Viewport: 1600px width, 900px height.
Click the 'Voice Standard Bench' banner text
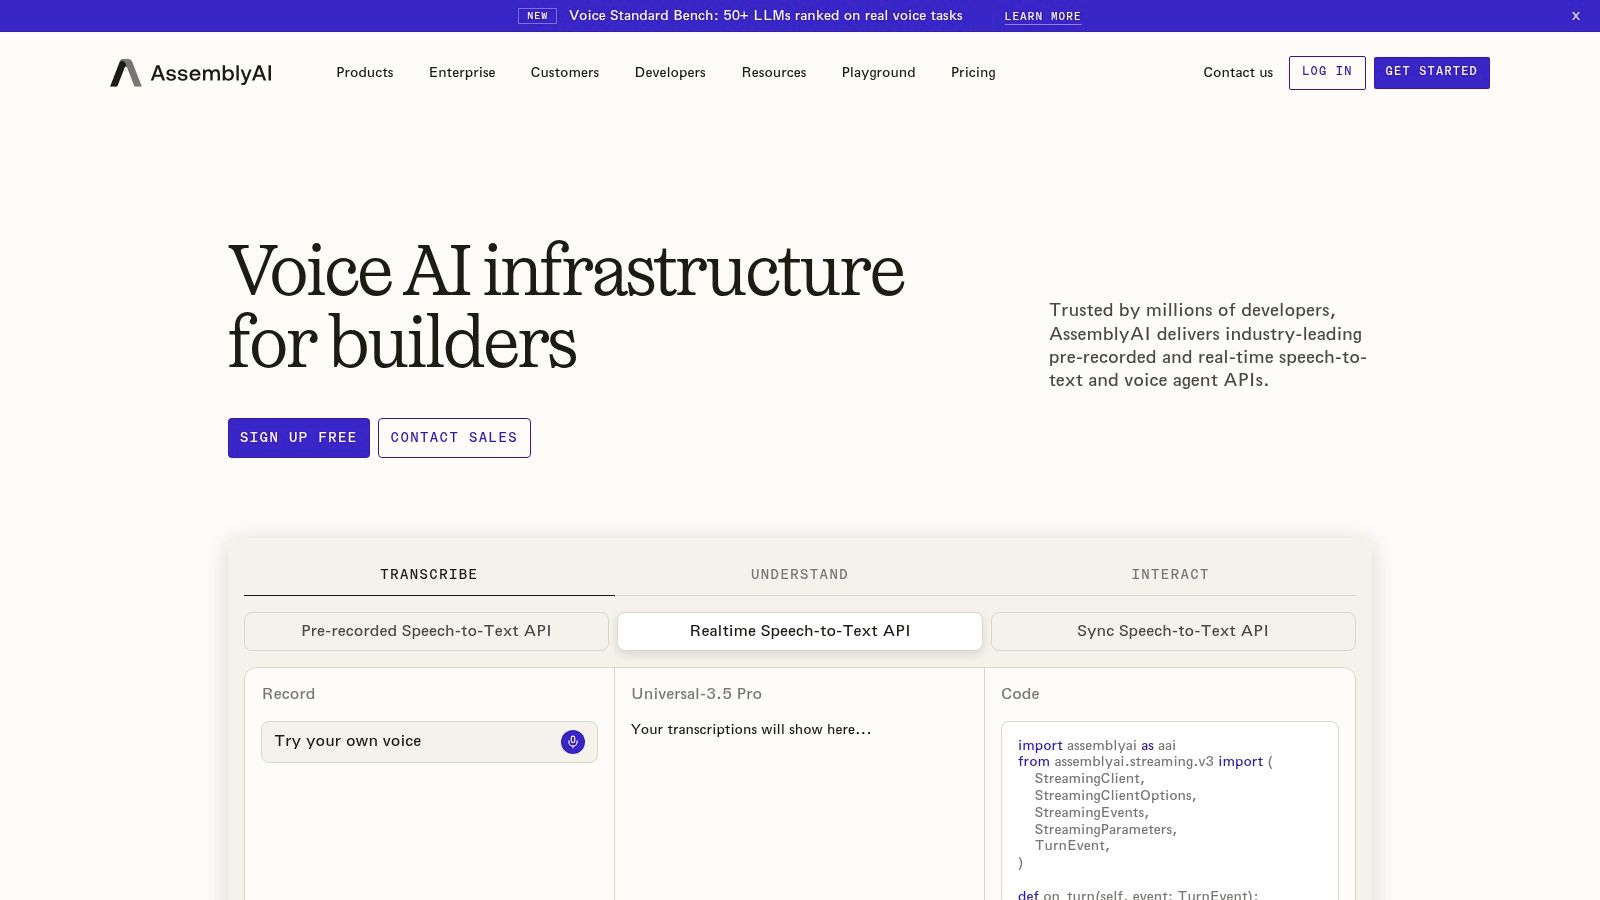click(766, 16)
